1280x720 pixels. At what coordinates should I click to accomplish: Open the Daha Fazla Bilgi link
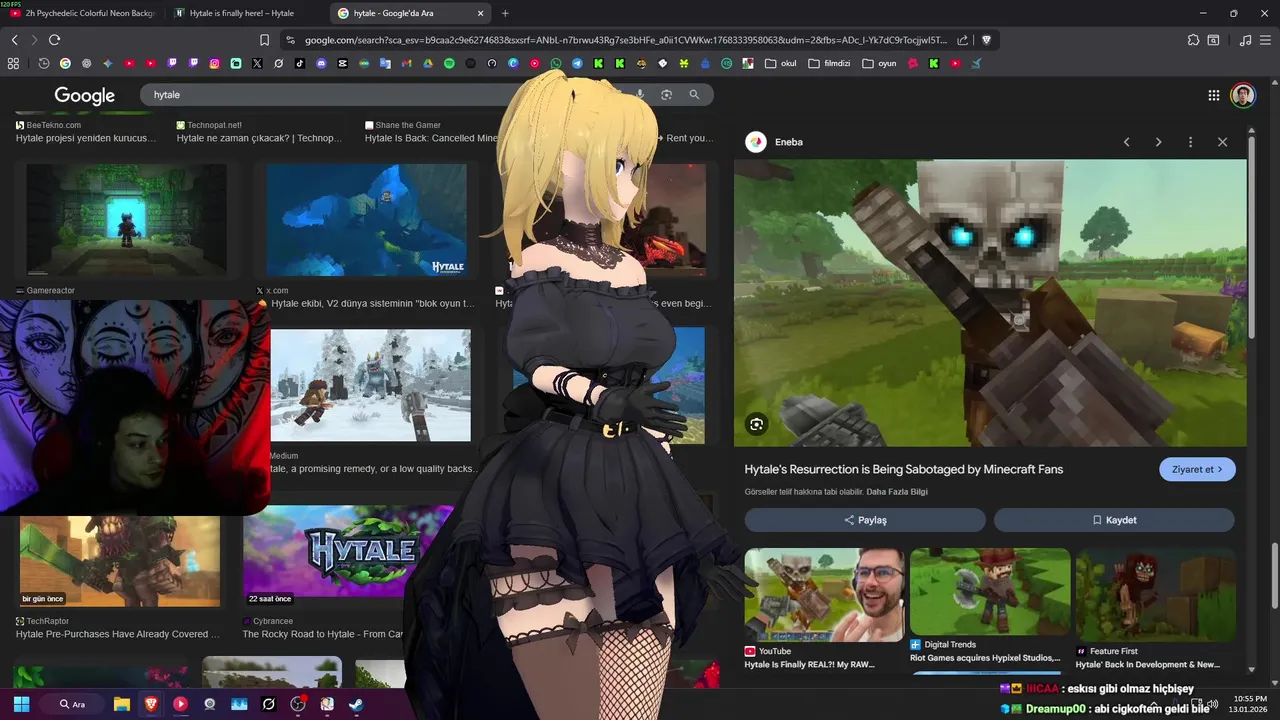pos(896,492)
